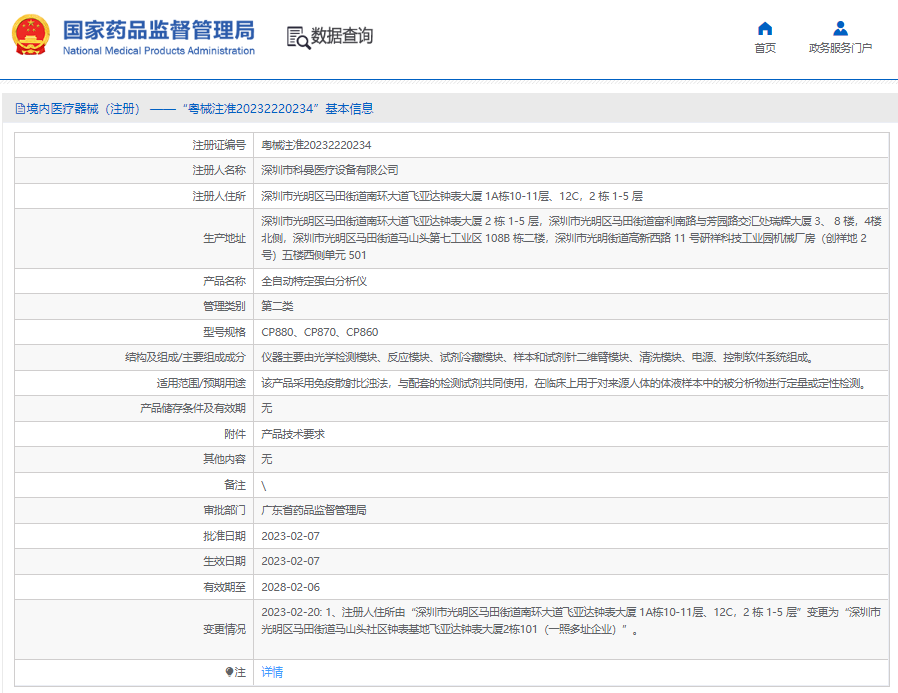This screenshot has width=898, height=693.
Task: Click the 数据查询 heading text
Action: tap(342, 37)
